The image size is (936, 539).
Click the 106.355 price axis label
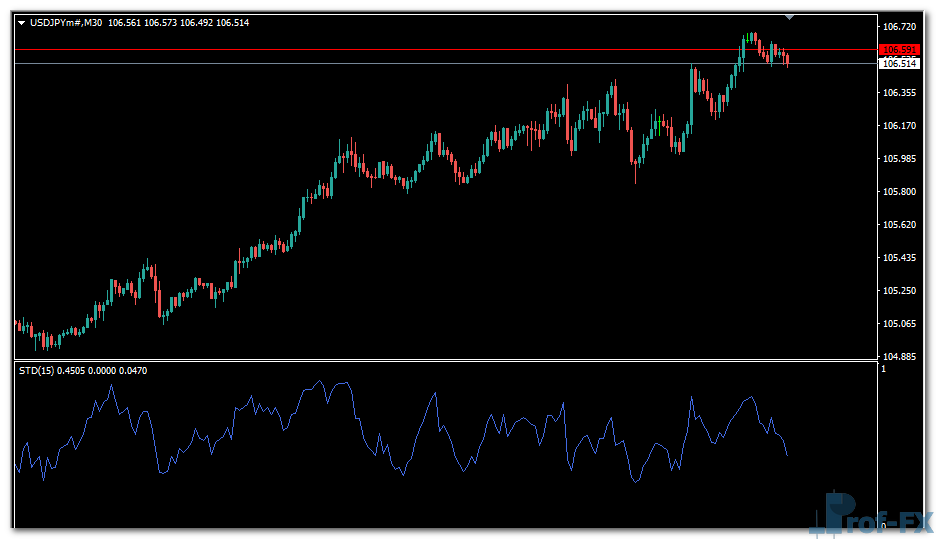900,93
